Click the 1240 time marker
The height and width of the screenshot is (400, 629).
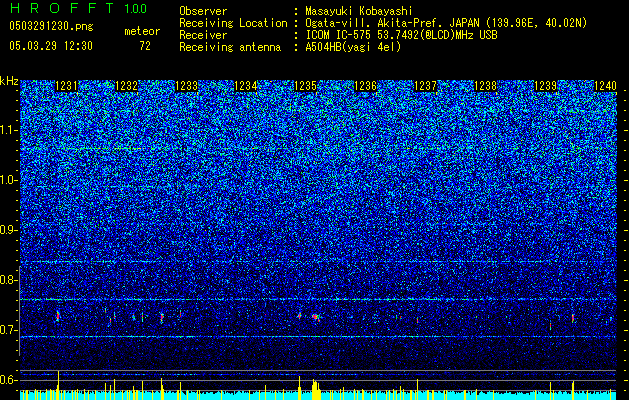(x=605, y=86)
